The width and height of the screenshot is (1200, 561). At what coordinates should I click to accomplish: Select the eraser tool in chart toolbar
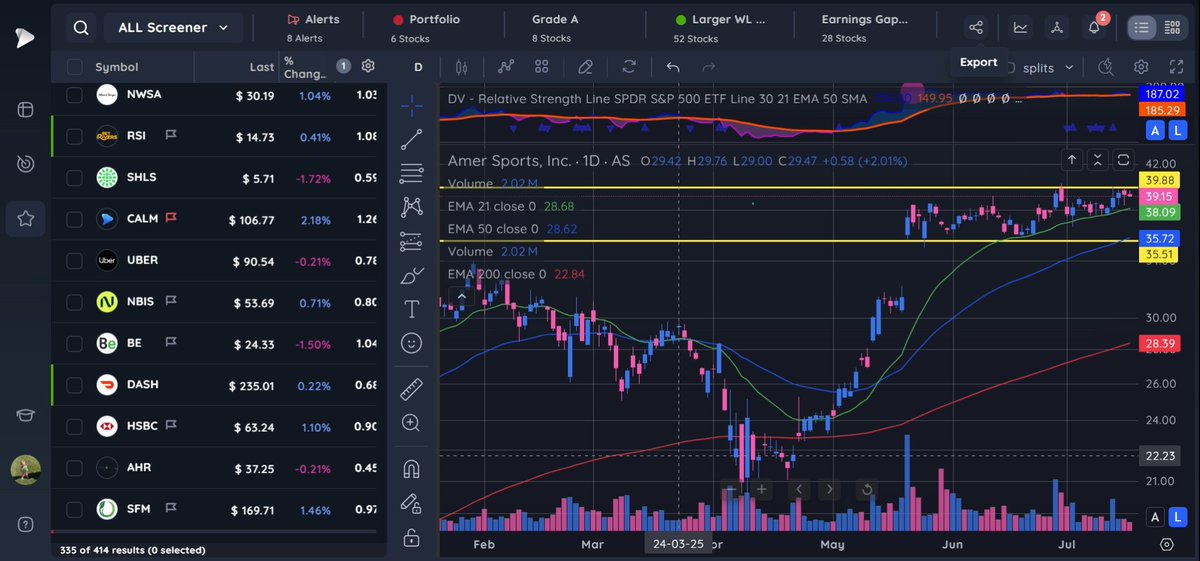(586, 67)
